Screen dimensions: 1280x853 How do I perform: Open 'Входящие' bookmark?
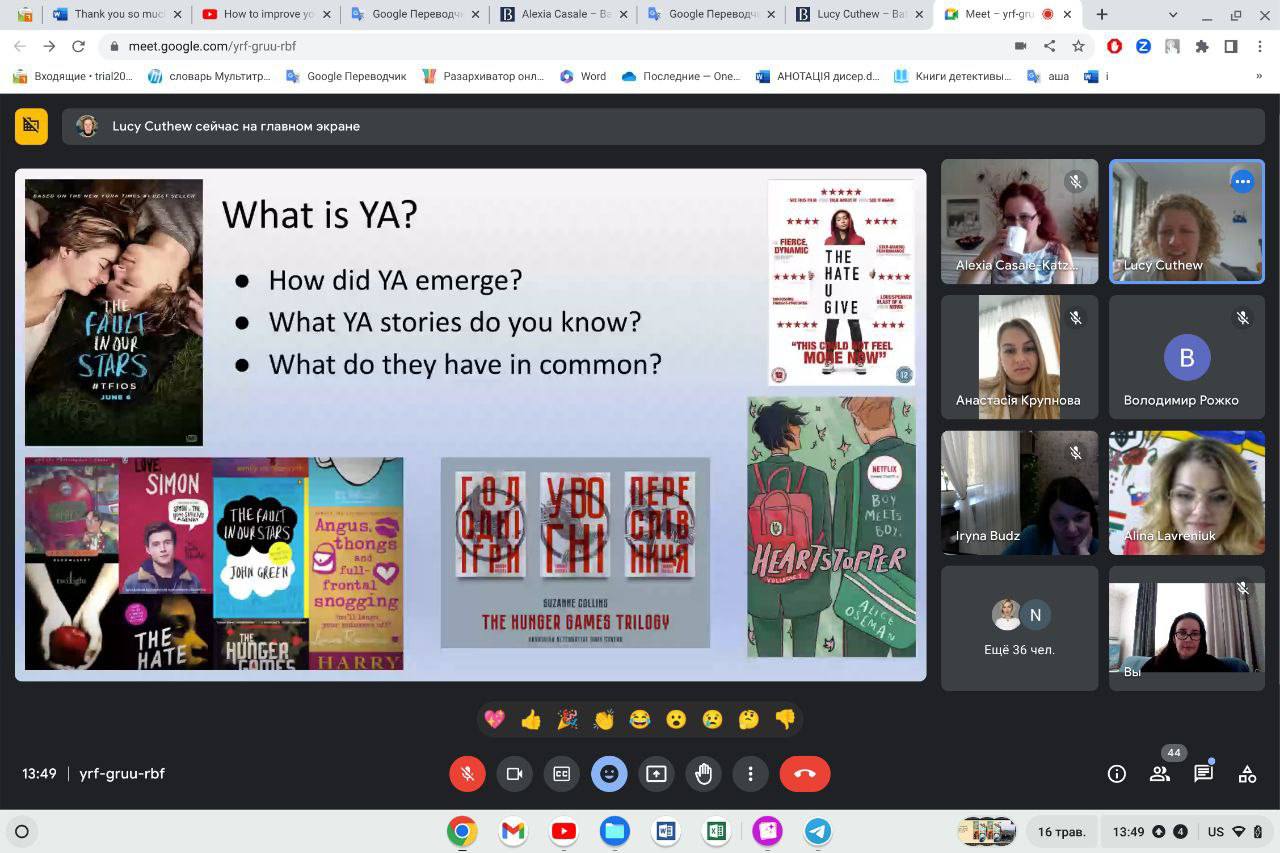click(x=73, y=76)
